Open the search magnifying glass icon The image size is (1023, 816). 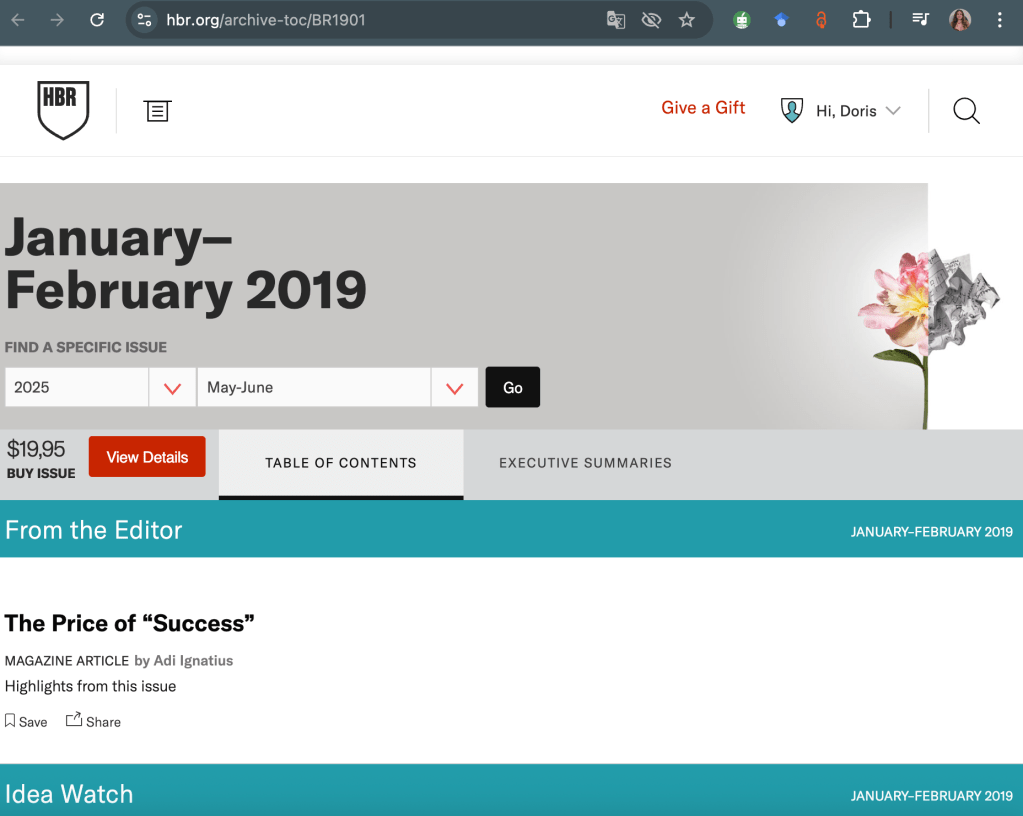[966, 111]
